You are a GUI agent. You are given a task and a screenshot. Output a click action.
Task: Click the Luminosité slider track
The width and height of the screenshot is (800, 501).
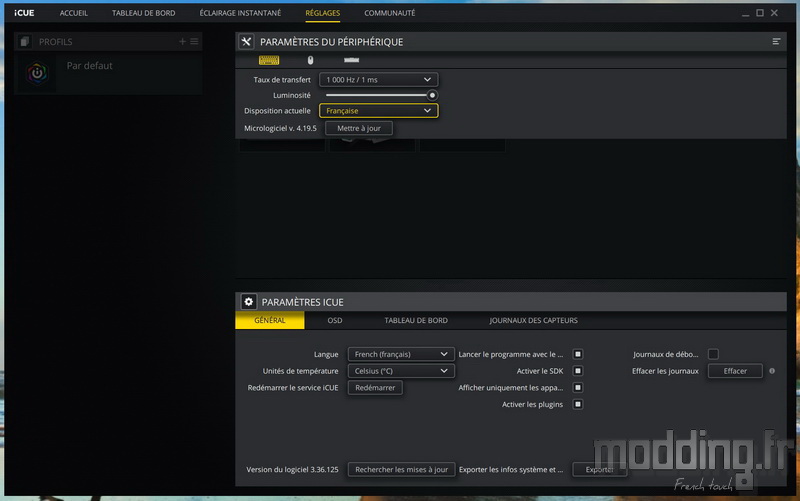379,95
